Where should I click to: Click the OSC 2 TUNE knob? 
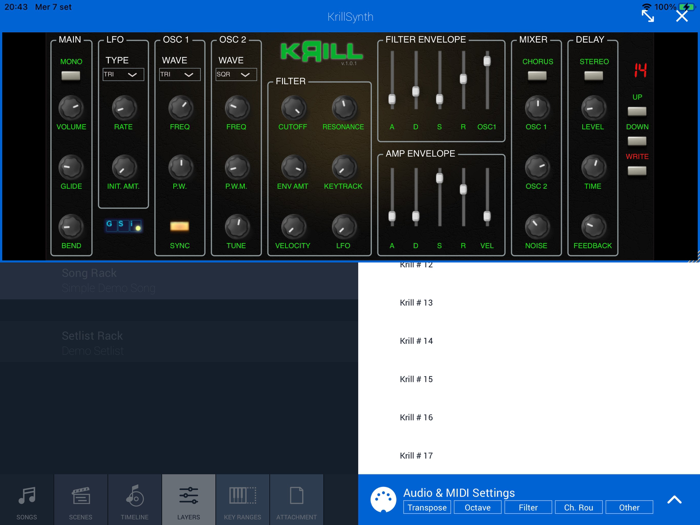pos(237,227)
